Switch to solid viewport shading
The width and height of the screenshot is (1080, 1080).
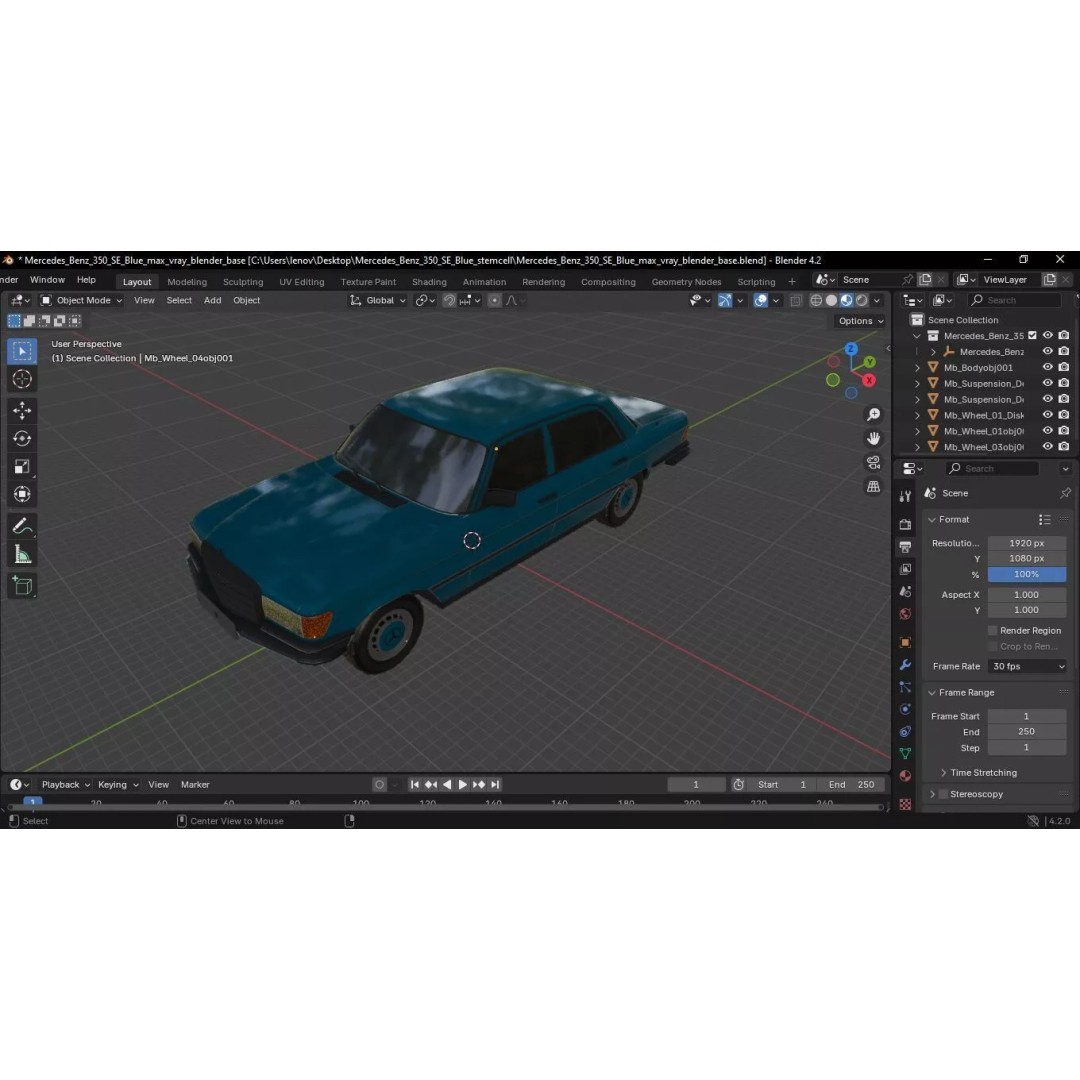pyautogui.click(x=831, y=300)
